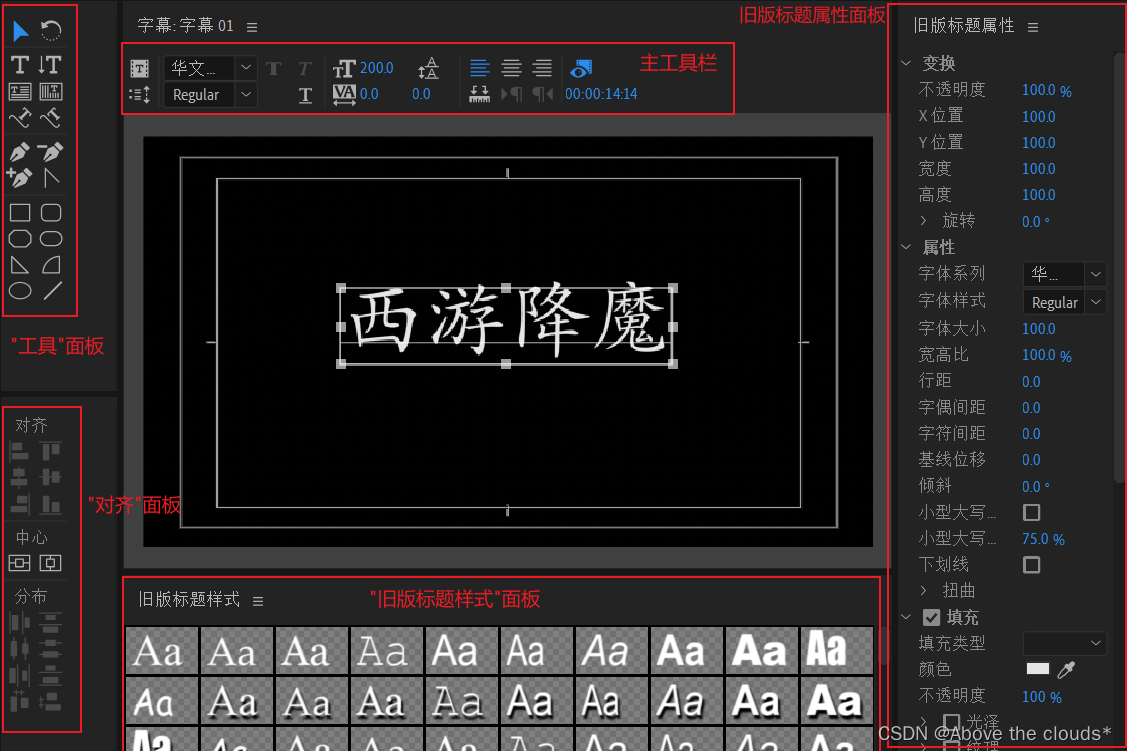Select the Vertical Type tool
The height and width of the screenshot is (751, 1127).
coord(50,65)
